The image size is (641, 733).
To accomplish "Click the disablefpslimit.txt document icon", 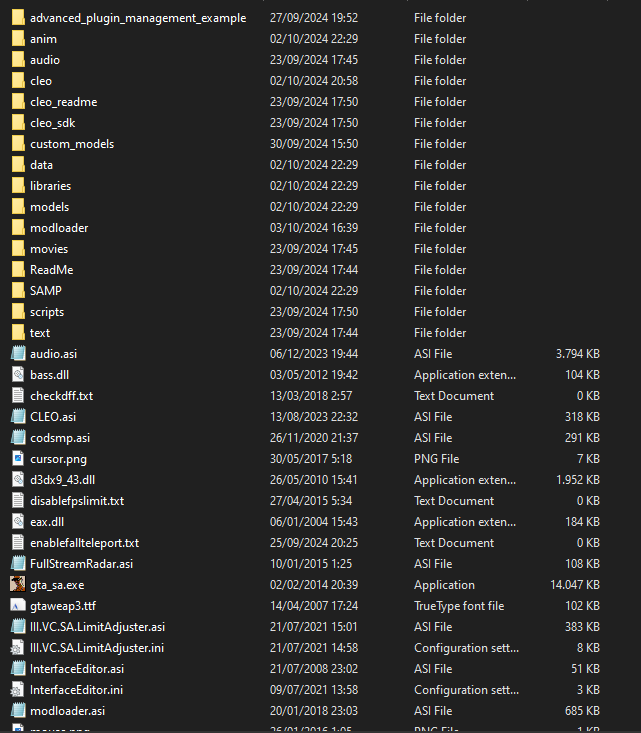I will point(18,501).
